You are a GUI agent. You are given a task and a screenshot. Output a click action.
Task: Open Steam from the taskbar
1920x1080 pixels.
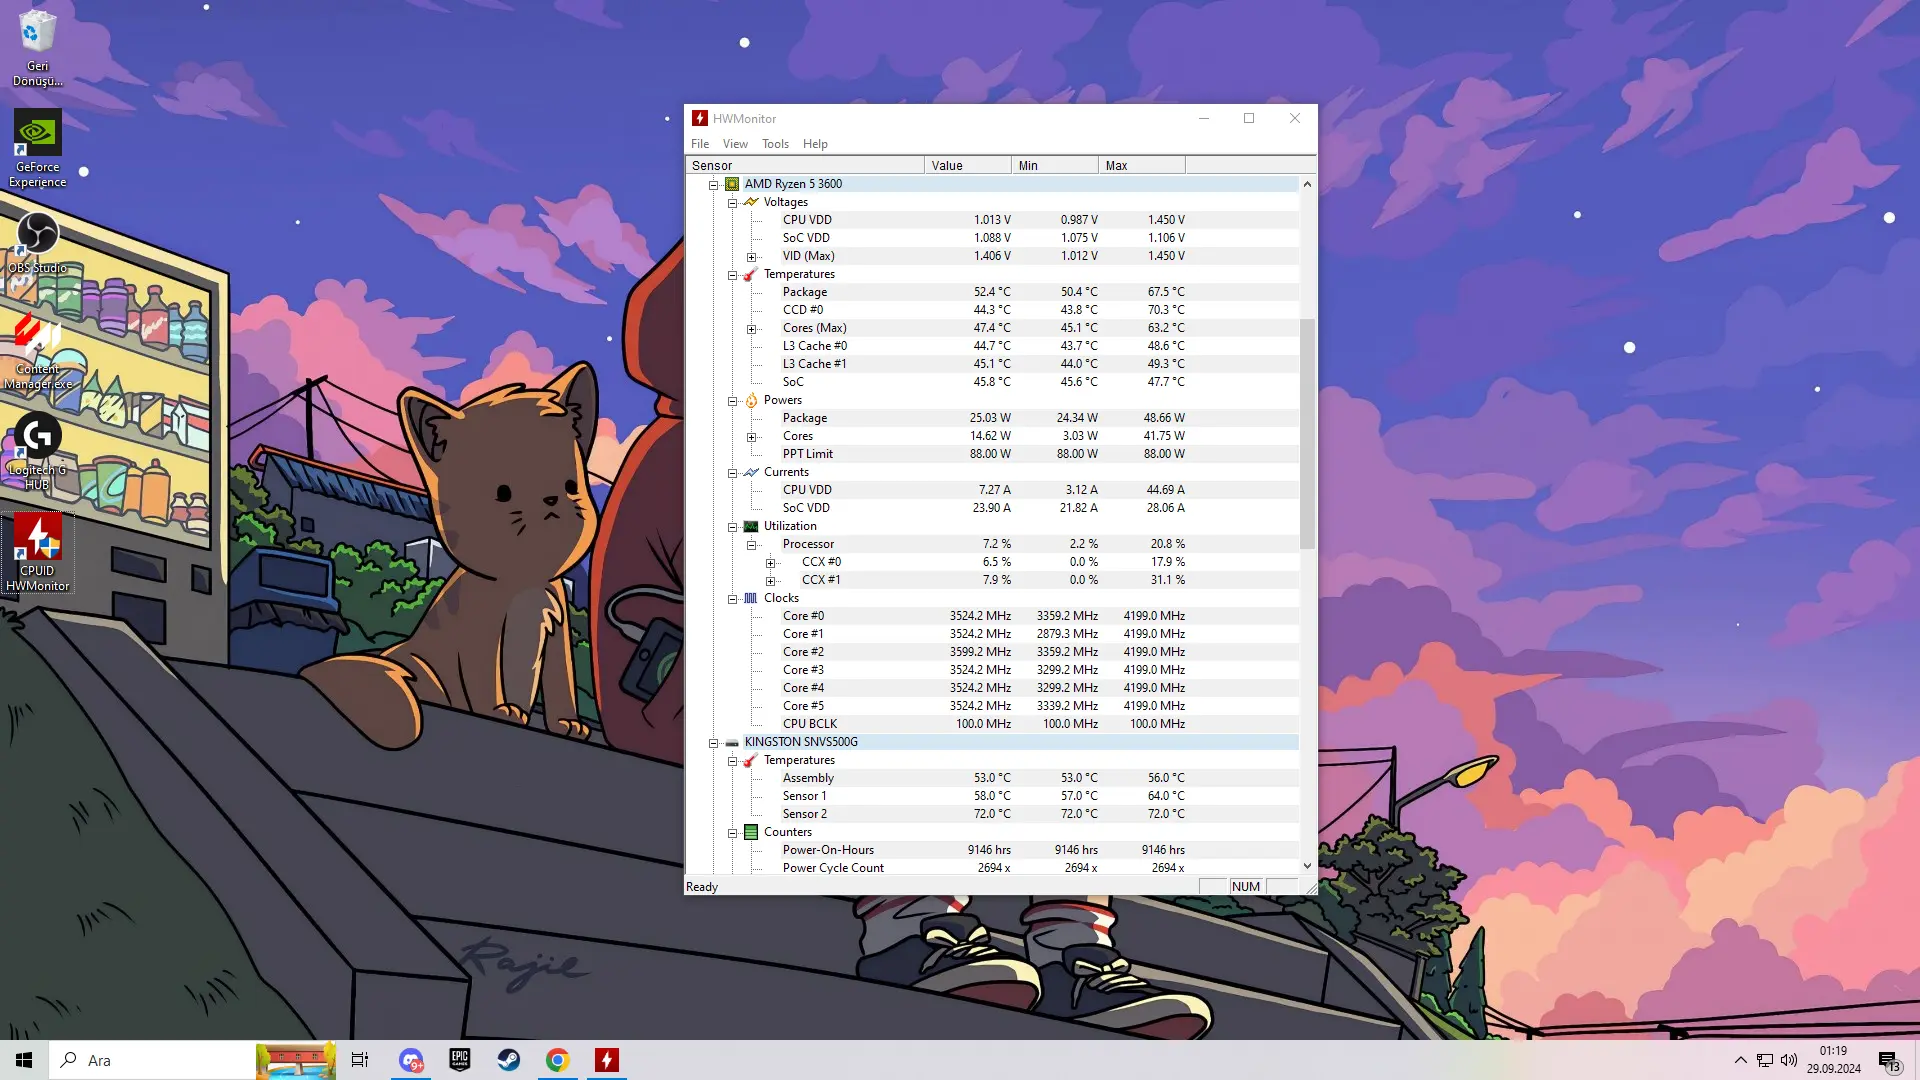pyautogui.click(x=509, y=1060)
